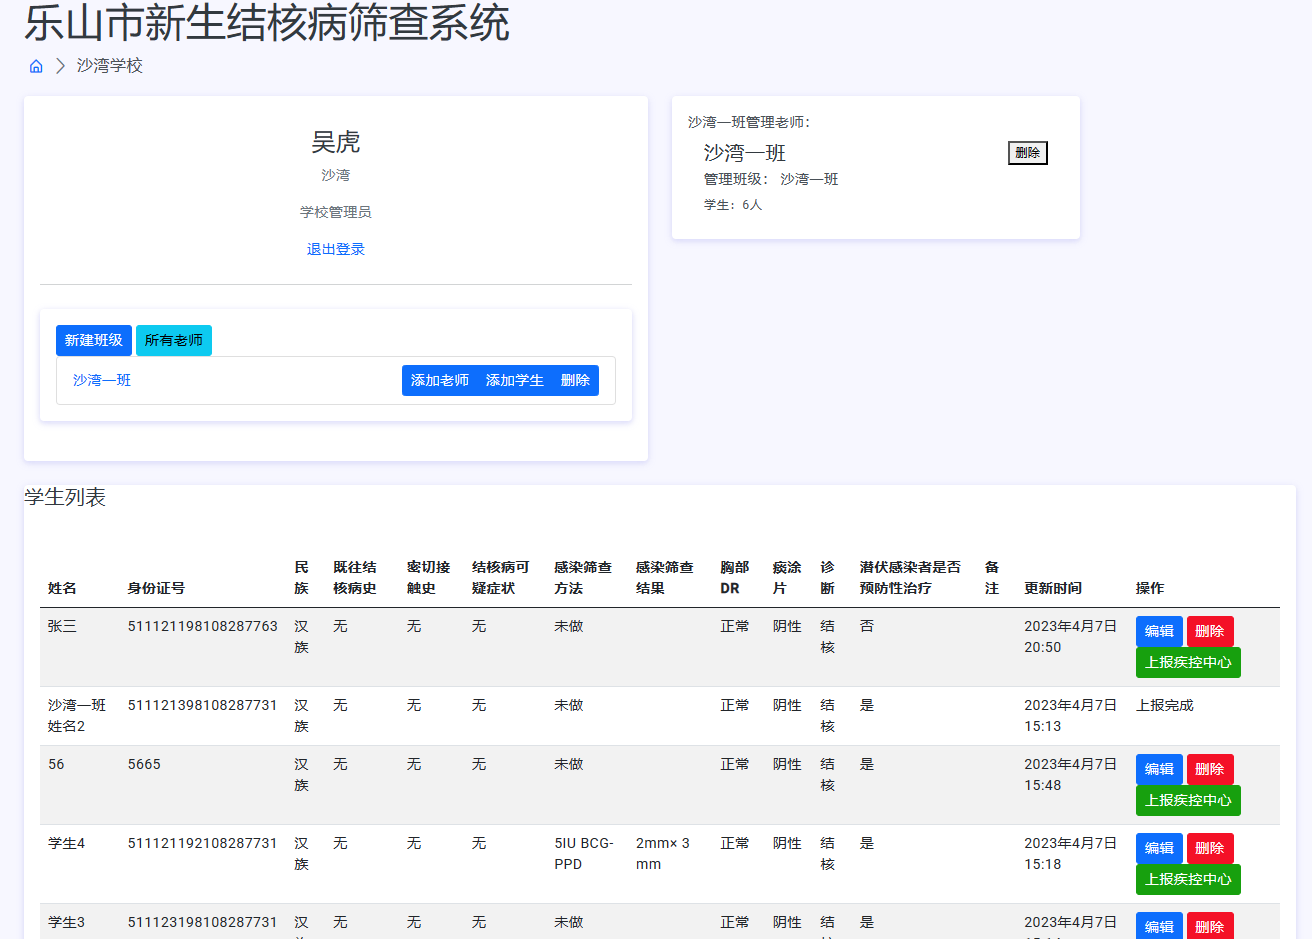Click the 上报完成 status text

(1165, 705)
